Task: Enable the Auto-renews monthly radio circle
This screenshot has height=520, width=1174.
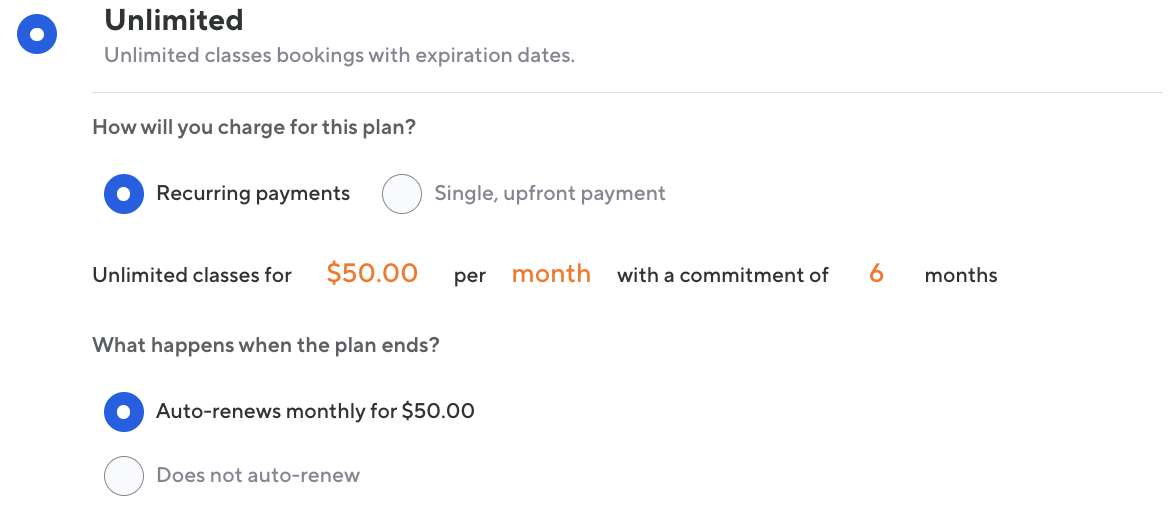Action: click(124, 411)
